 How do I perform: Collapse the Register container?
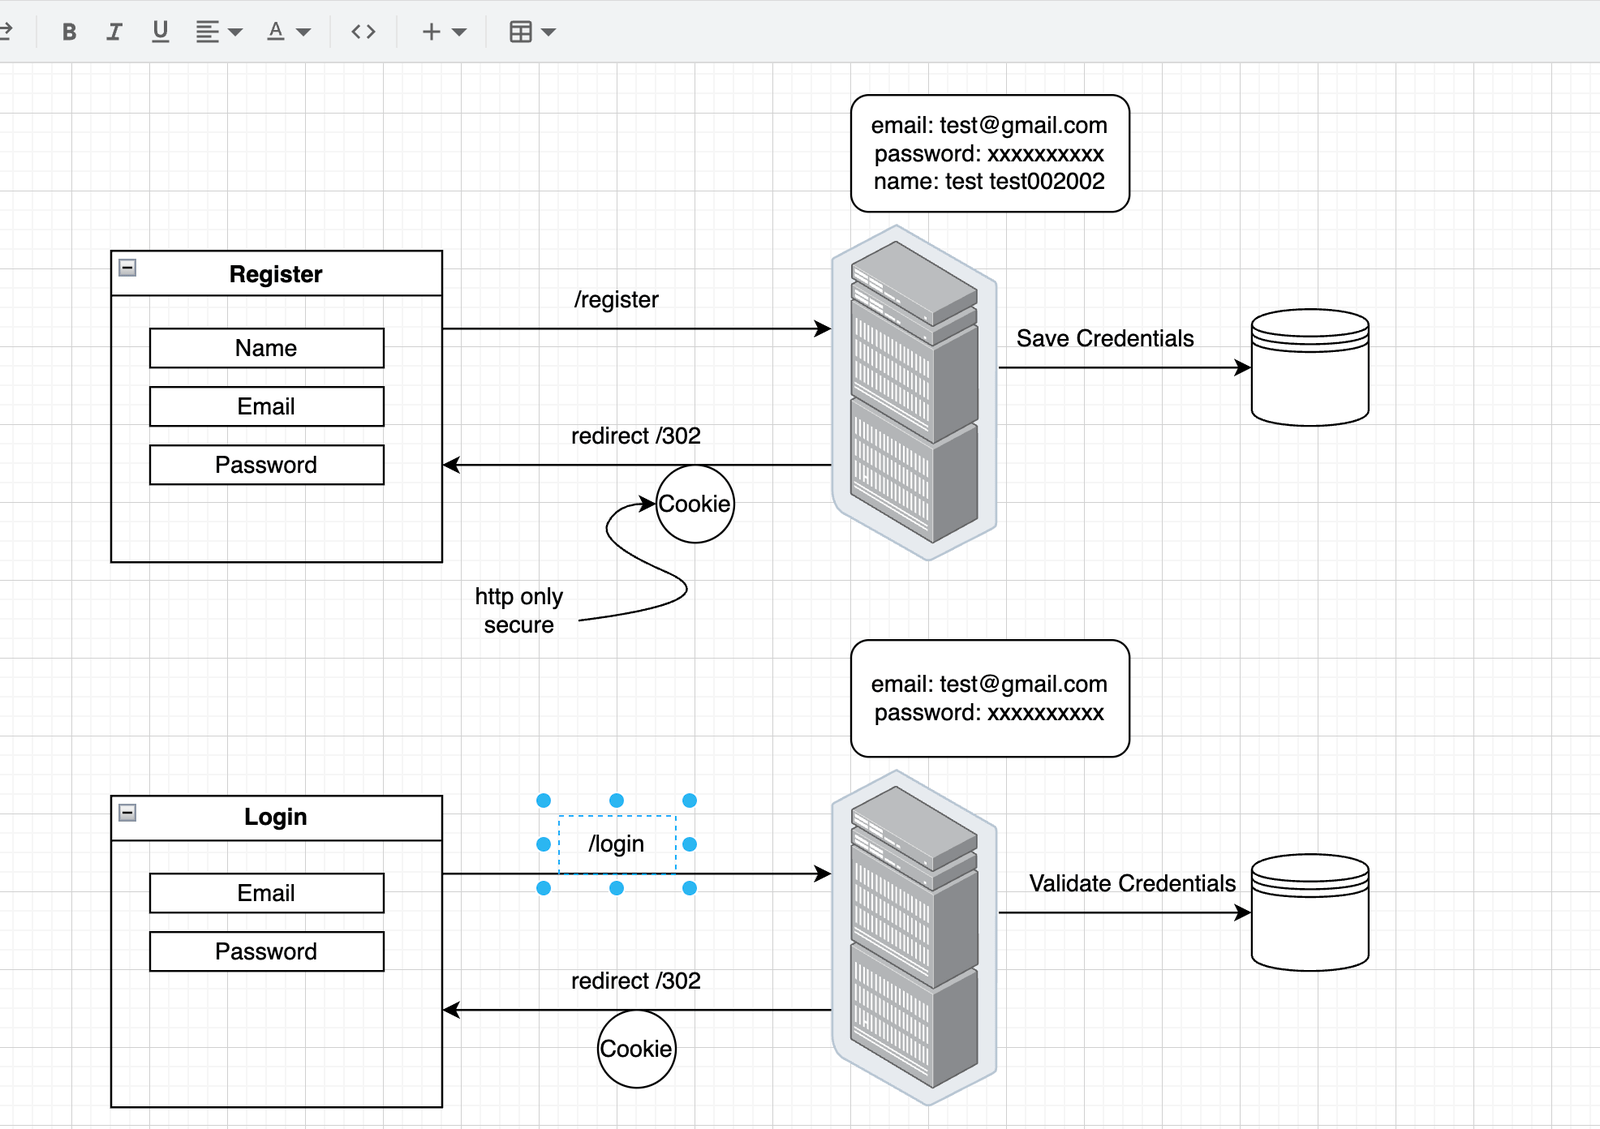click(x=126, y=266)
